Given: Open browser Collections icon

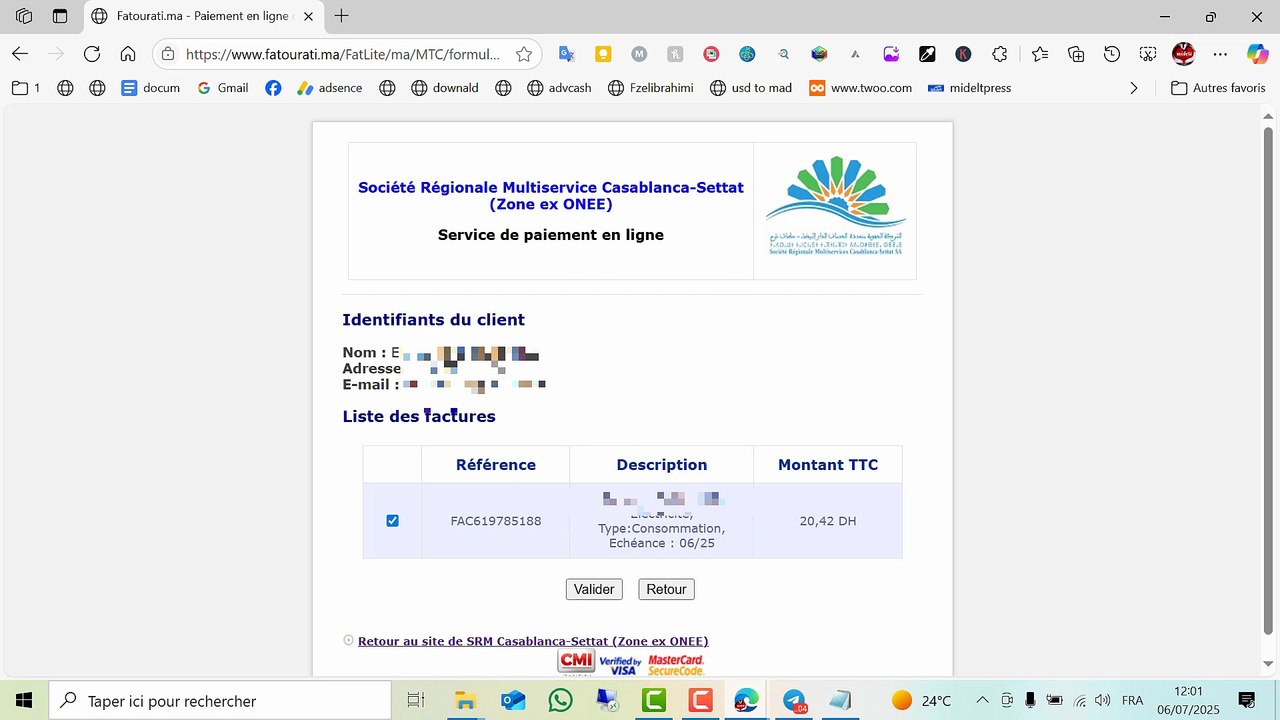Looking at the screenshot, I should point(1076,54).
